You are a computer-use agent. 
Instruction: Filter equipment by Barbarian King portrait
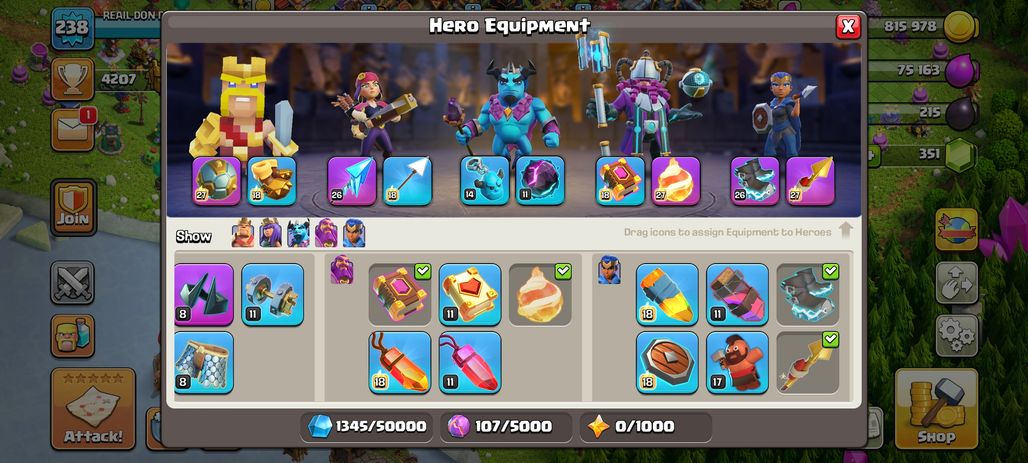pos(243,233)
